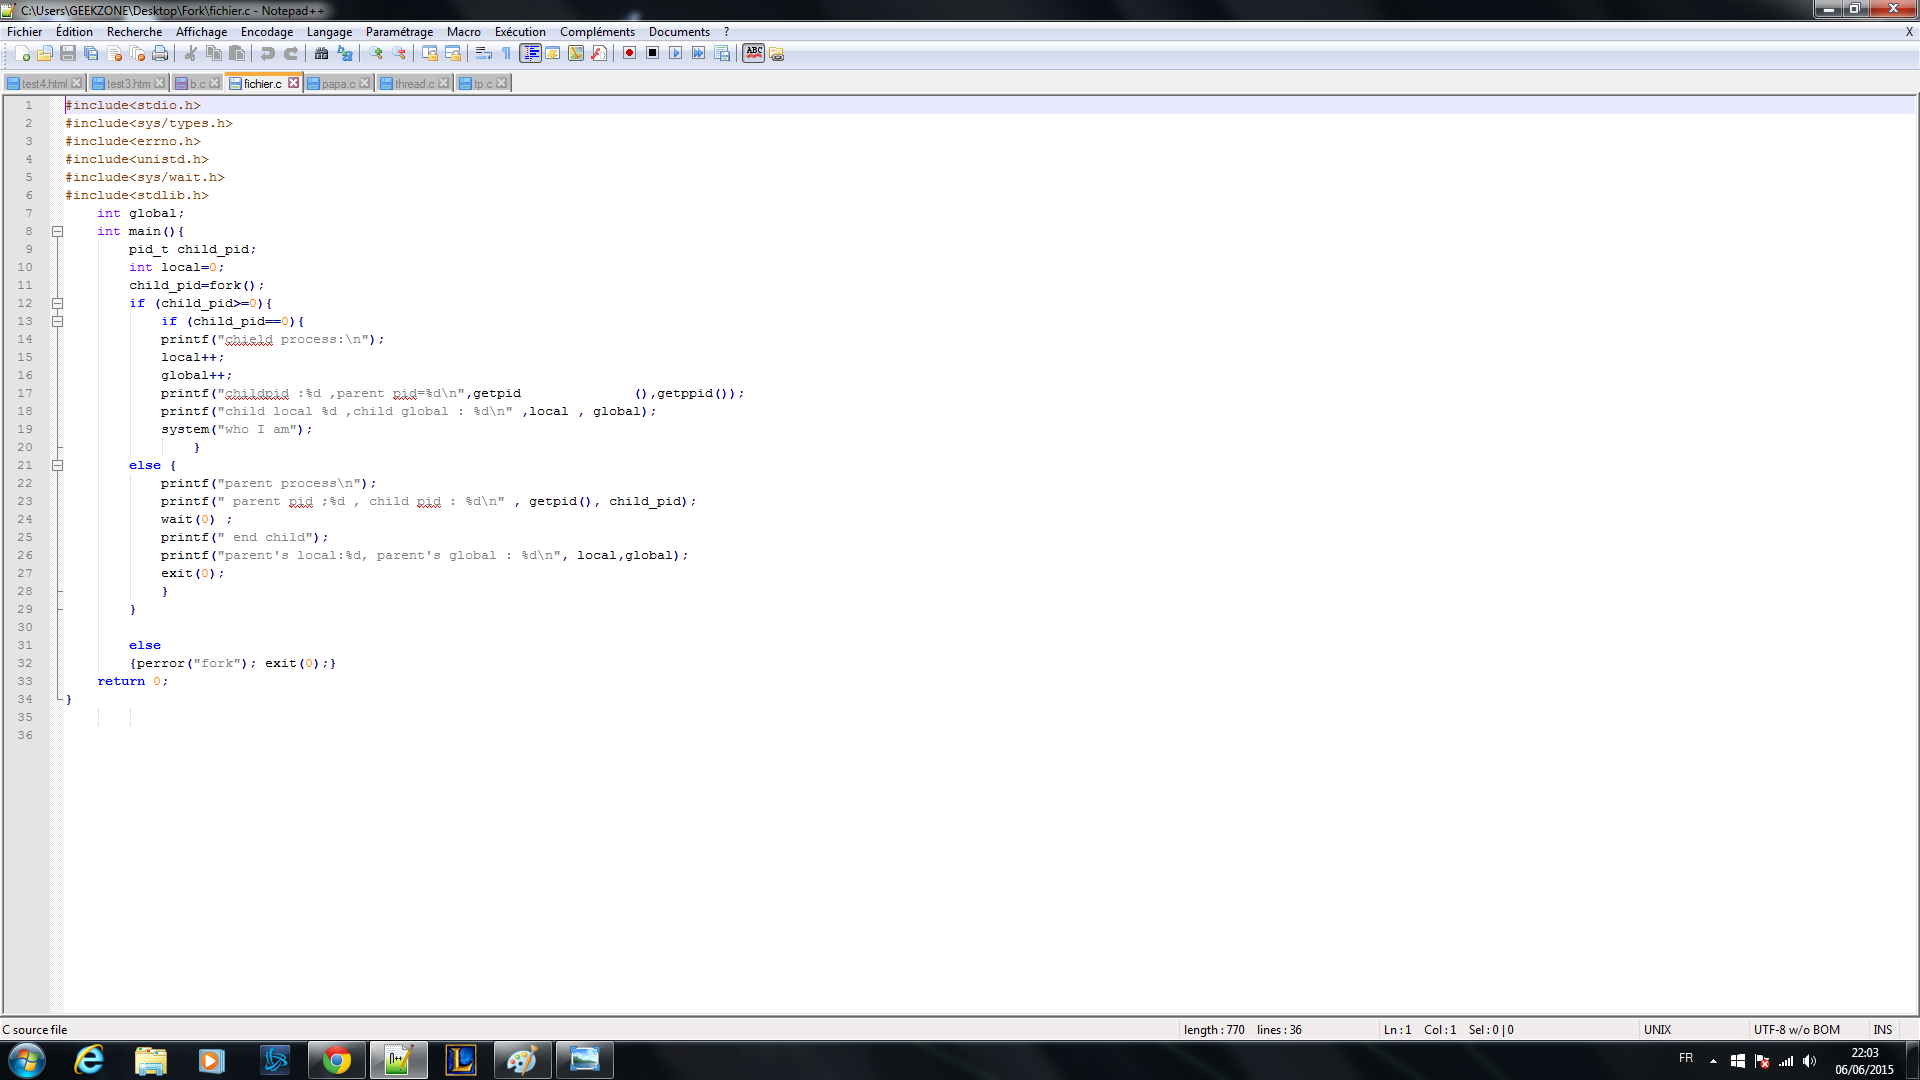Click the Playback macro icon

coord(676,54)
